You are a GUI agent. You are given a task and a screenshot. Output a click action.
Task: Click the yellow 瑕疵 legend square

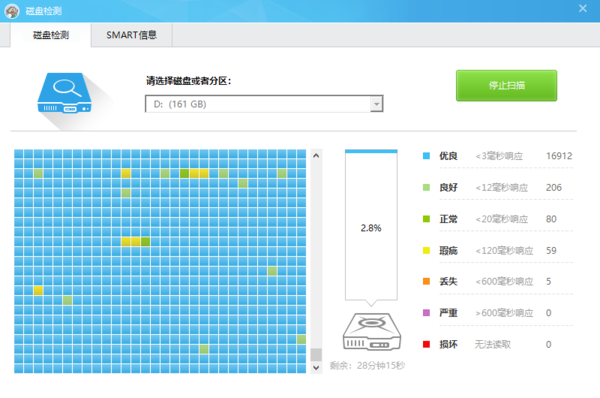[426, 250]
